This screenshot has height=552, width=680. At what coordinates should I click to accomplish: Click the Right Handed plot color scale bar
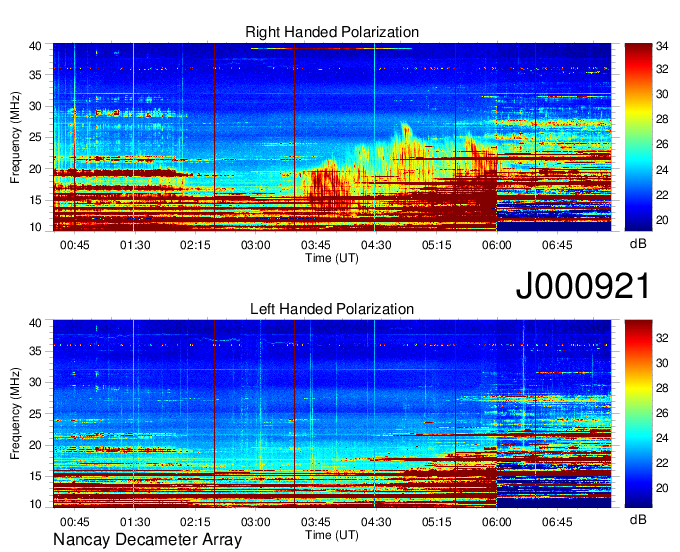638,137
